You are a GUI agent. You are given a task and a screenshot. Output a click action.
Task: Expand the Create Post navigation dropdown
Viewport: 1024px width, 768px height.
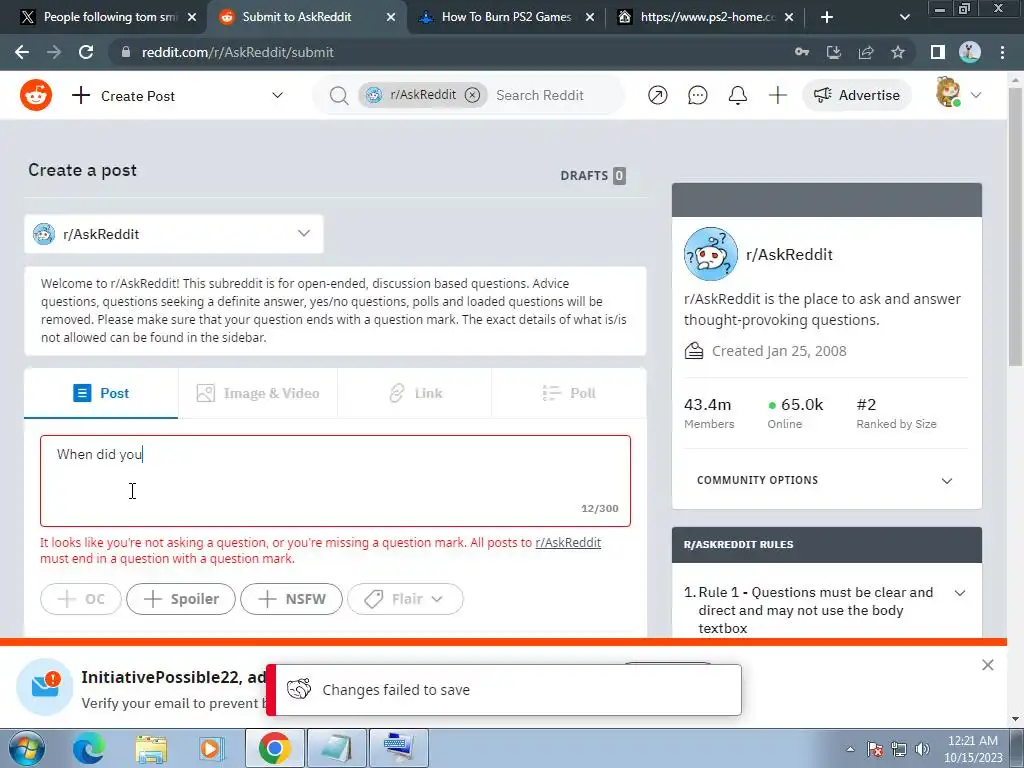278,95
